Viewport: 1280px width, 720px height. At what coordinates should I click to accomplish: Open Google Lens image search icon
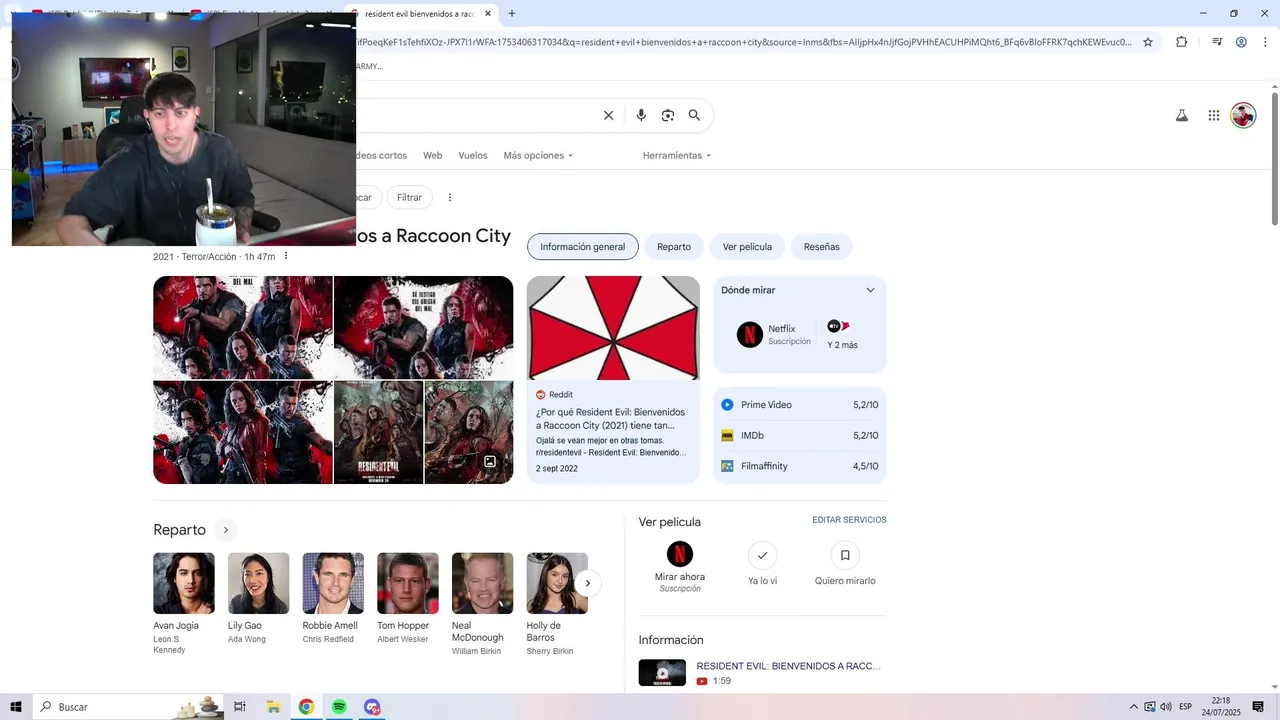[668, 115]
